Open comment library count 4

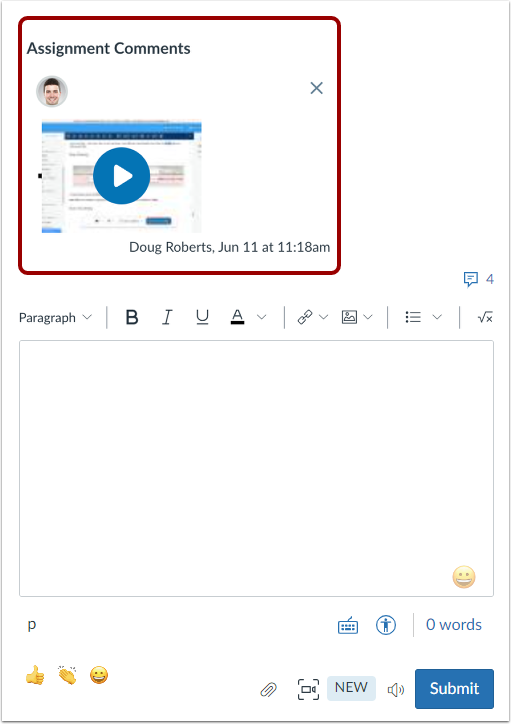click(x=489, y=279)
